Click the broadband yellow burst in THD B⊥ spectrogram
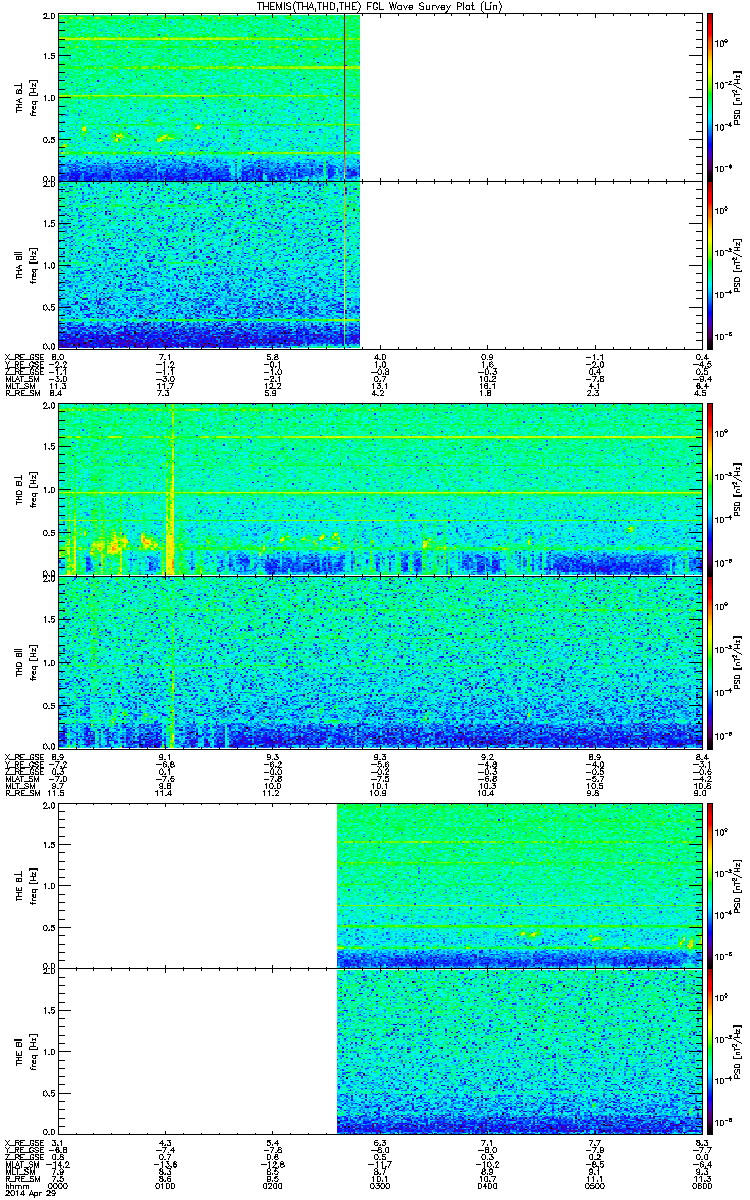The height and width of the screenshot is (1200, 750). coord(169,490)
